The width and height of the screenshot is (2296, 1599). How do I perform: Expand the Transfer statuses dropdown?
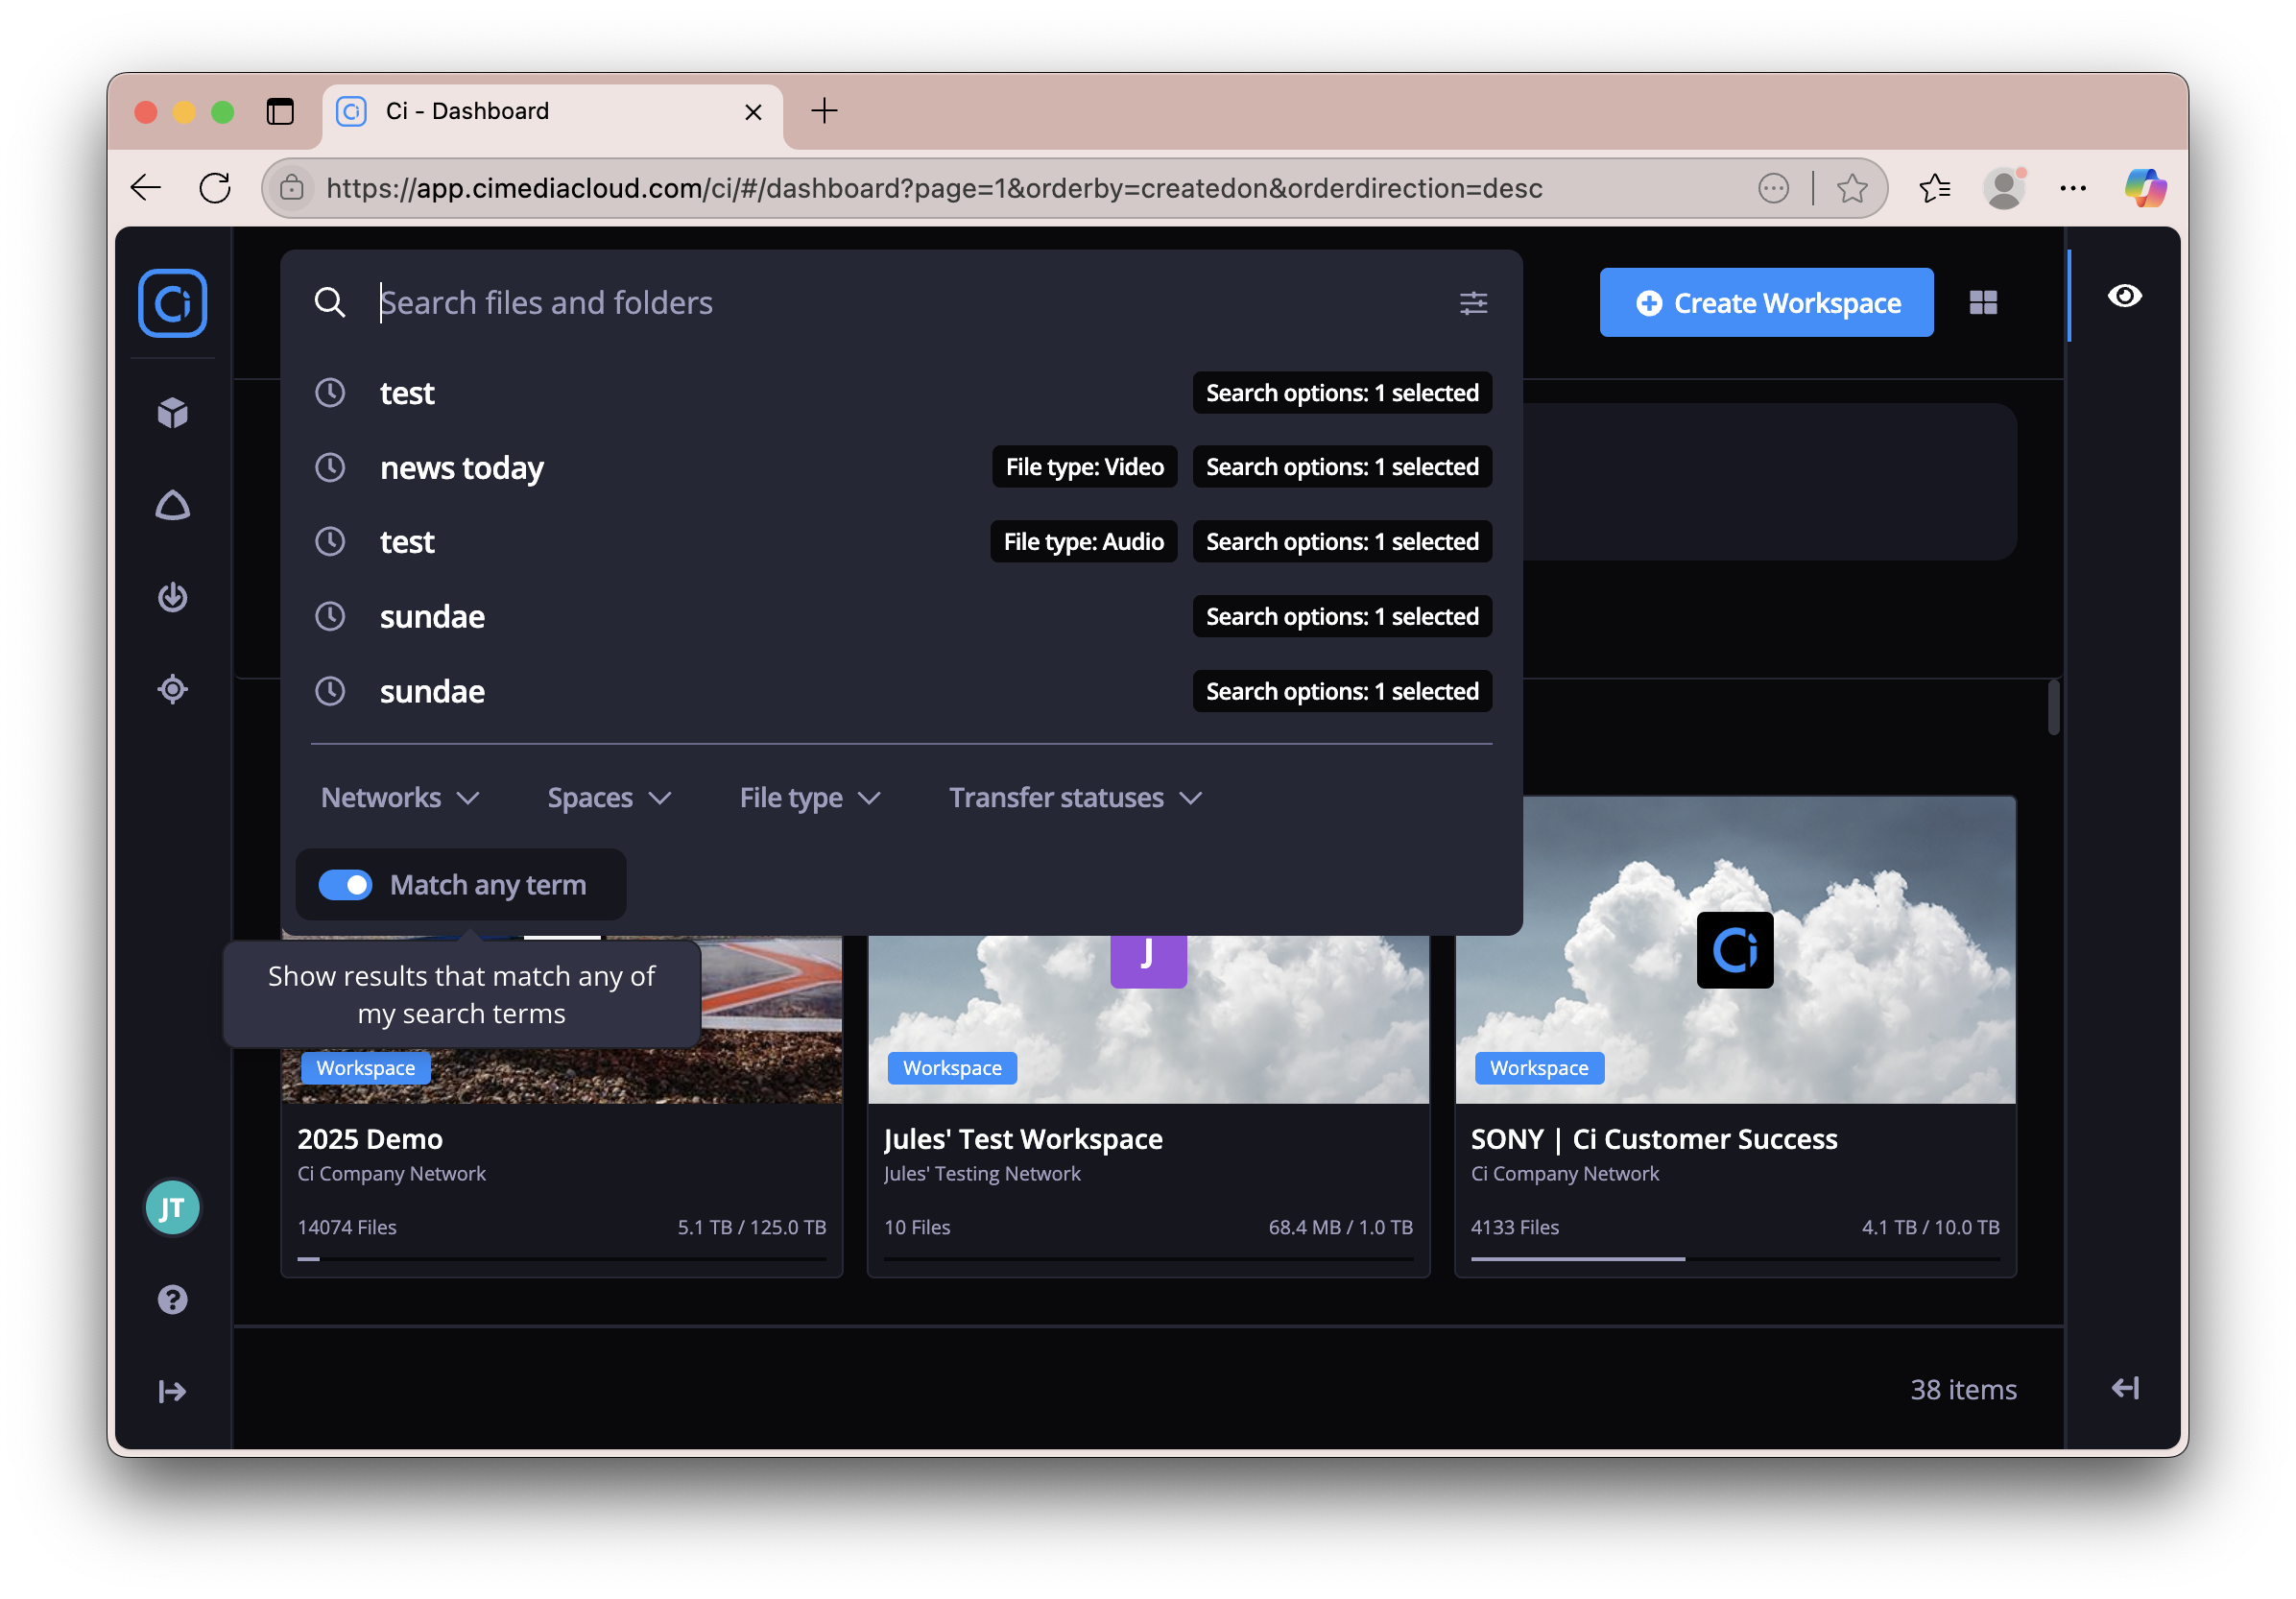[1076, 798]
